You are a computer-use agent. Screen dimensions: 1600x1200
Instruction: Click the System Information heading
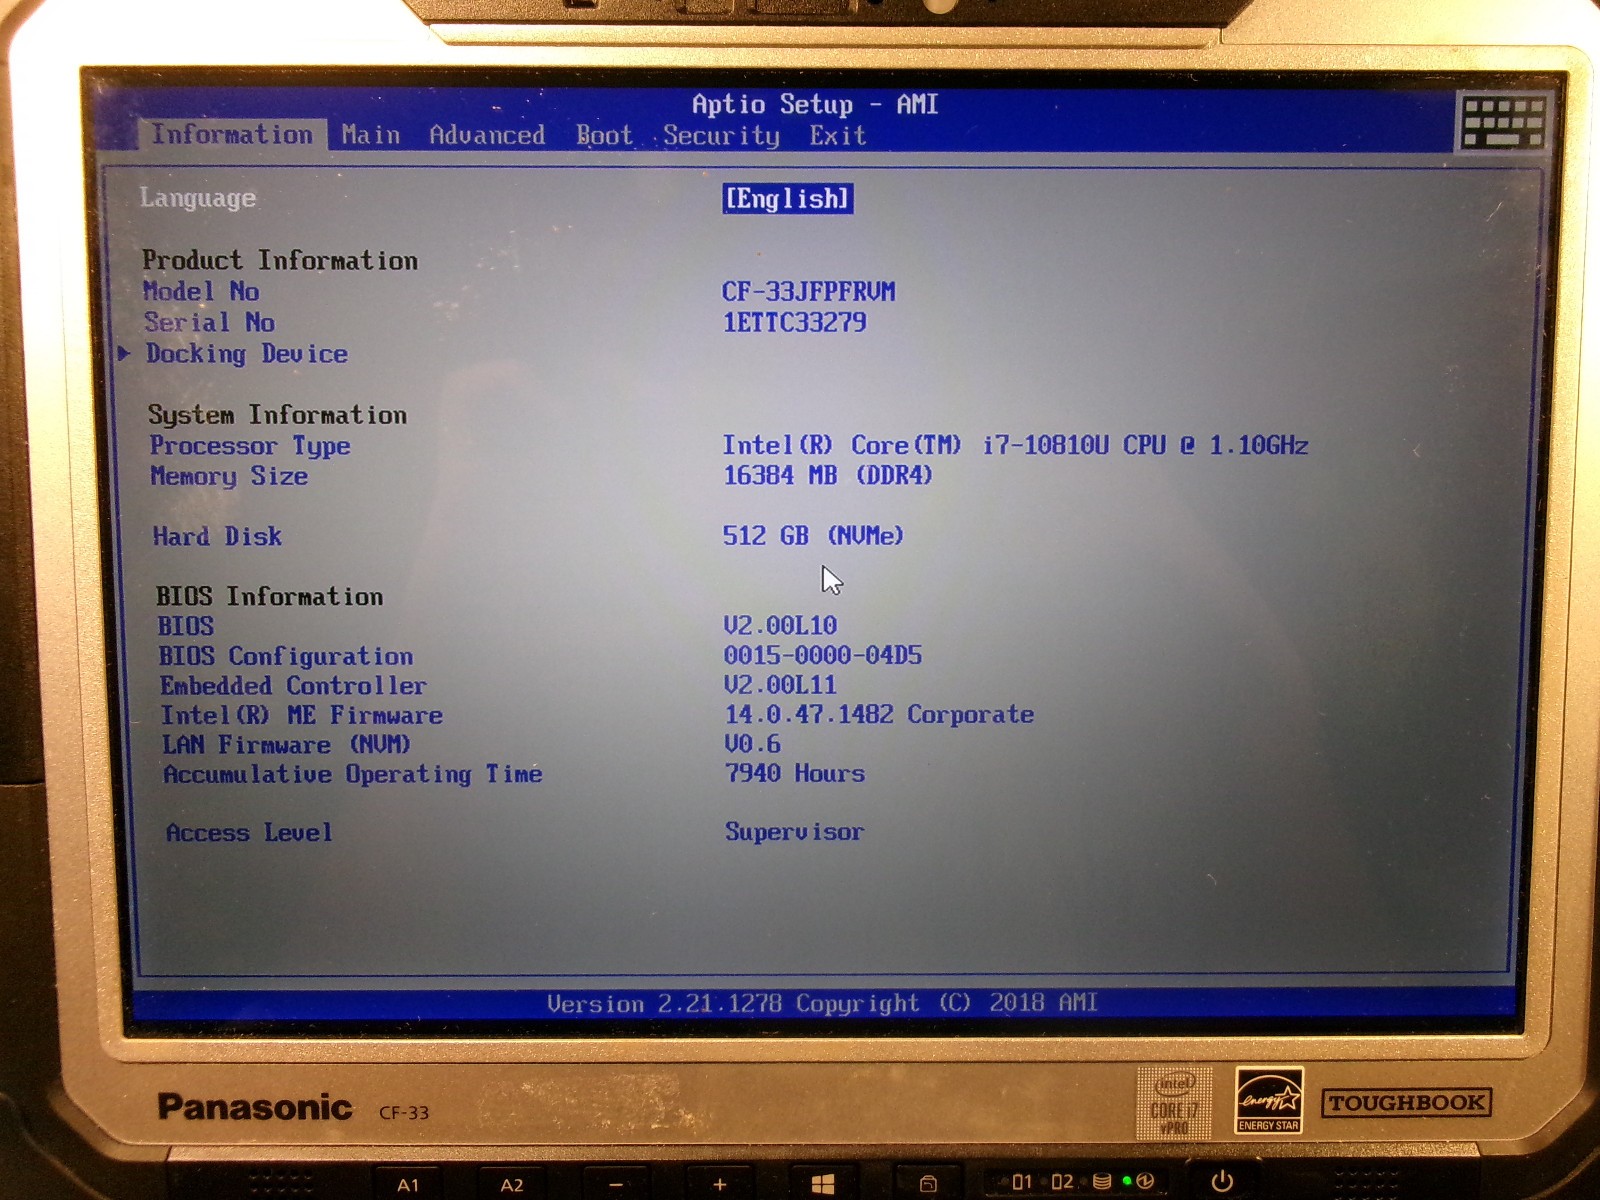tap(277, 414)
